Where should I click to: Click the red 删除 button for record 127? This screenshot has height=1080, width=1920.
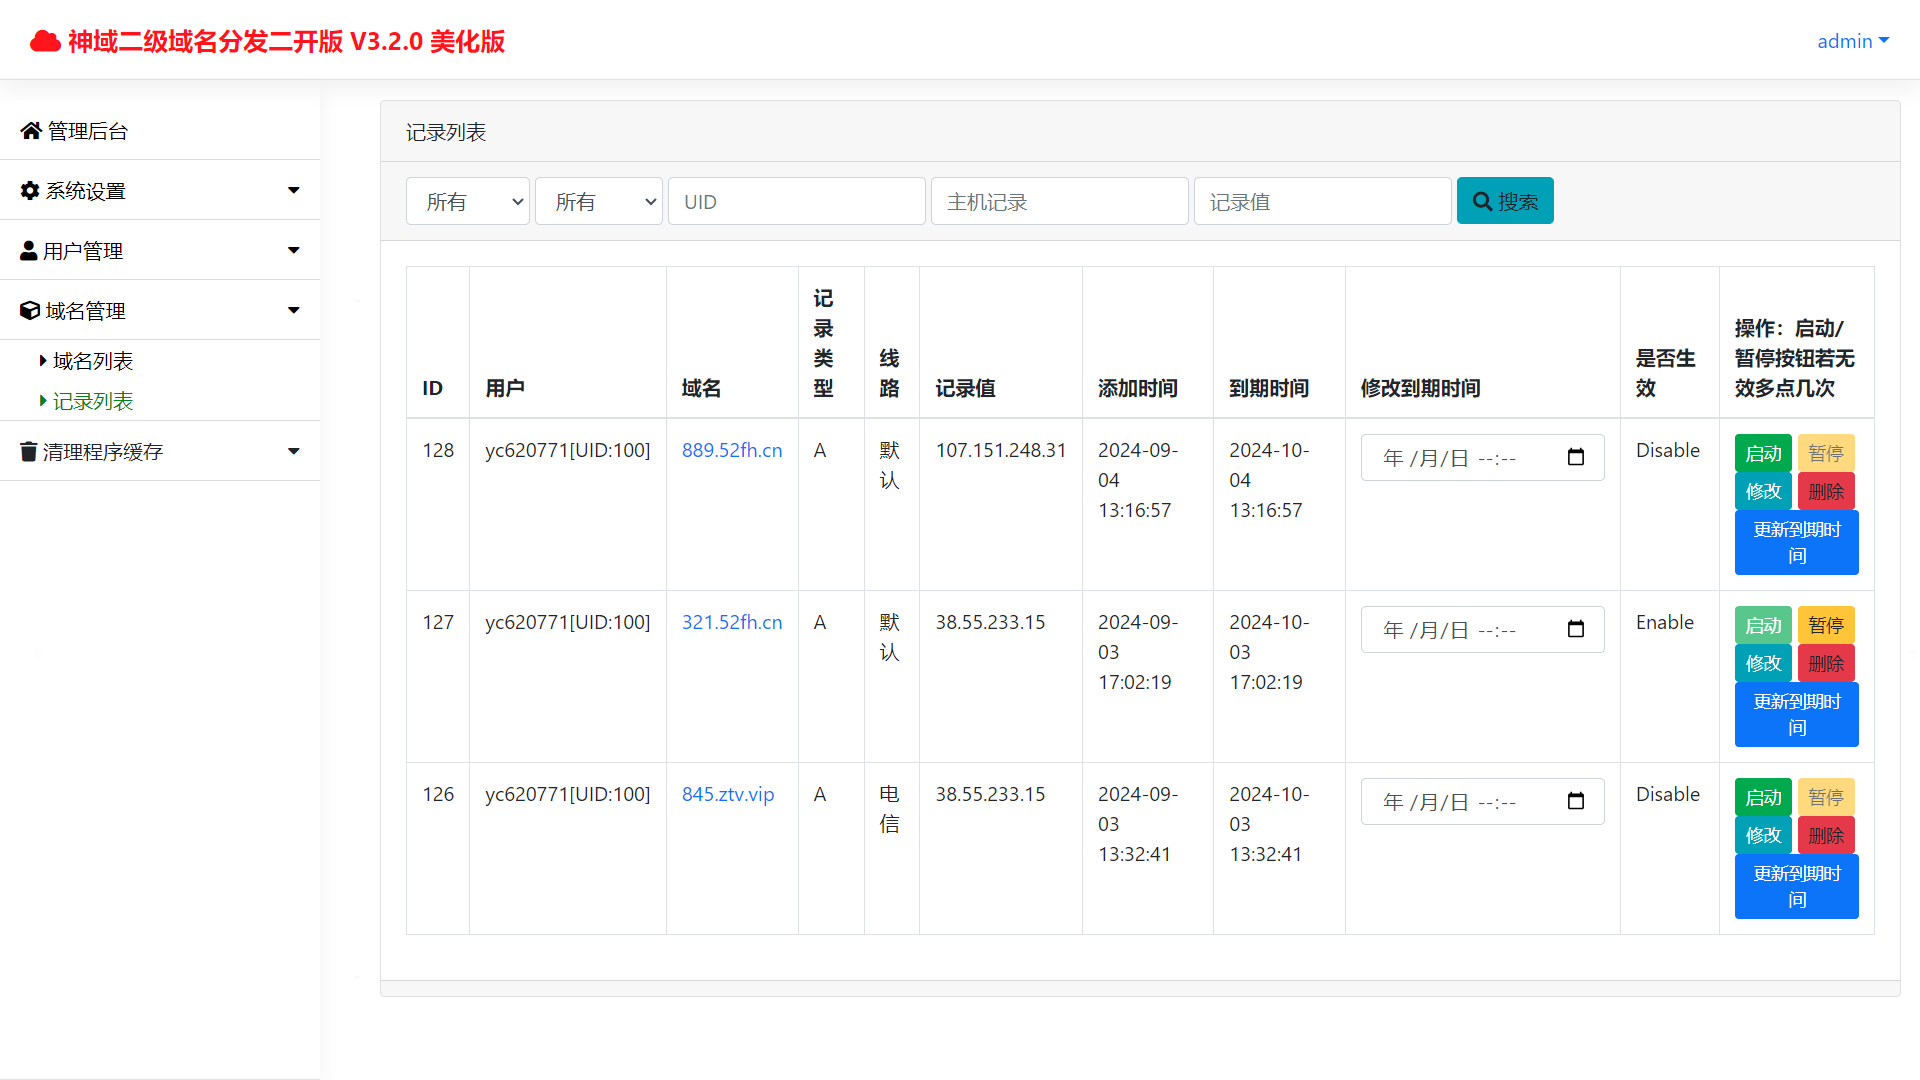pyautogui.click(x=1825, y=664)
